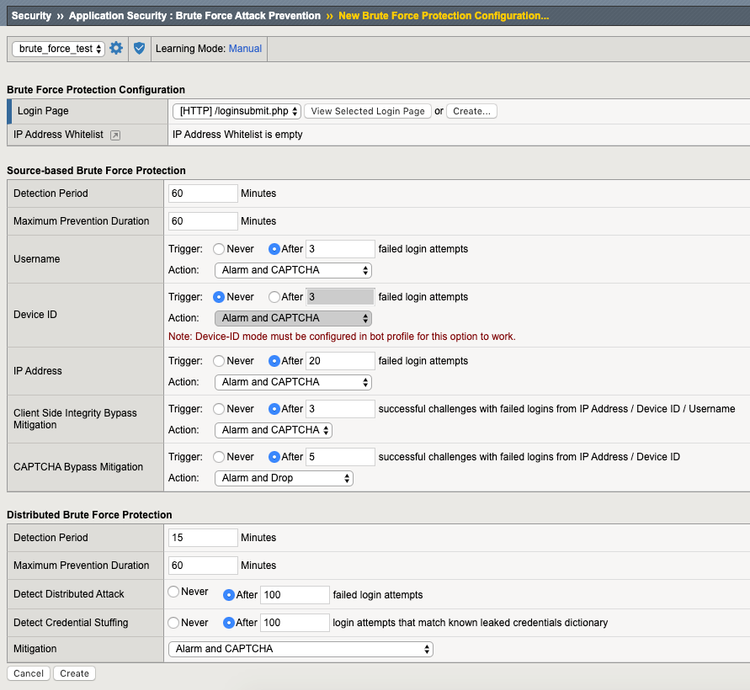Image resolution: width=750 pixels, height=690 pixels.
Task: Click Application Security : Brute Force Attack Prevention breadcrumb
Action: pyautogui.click(x=195, y=16)
